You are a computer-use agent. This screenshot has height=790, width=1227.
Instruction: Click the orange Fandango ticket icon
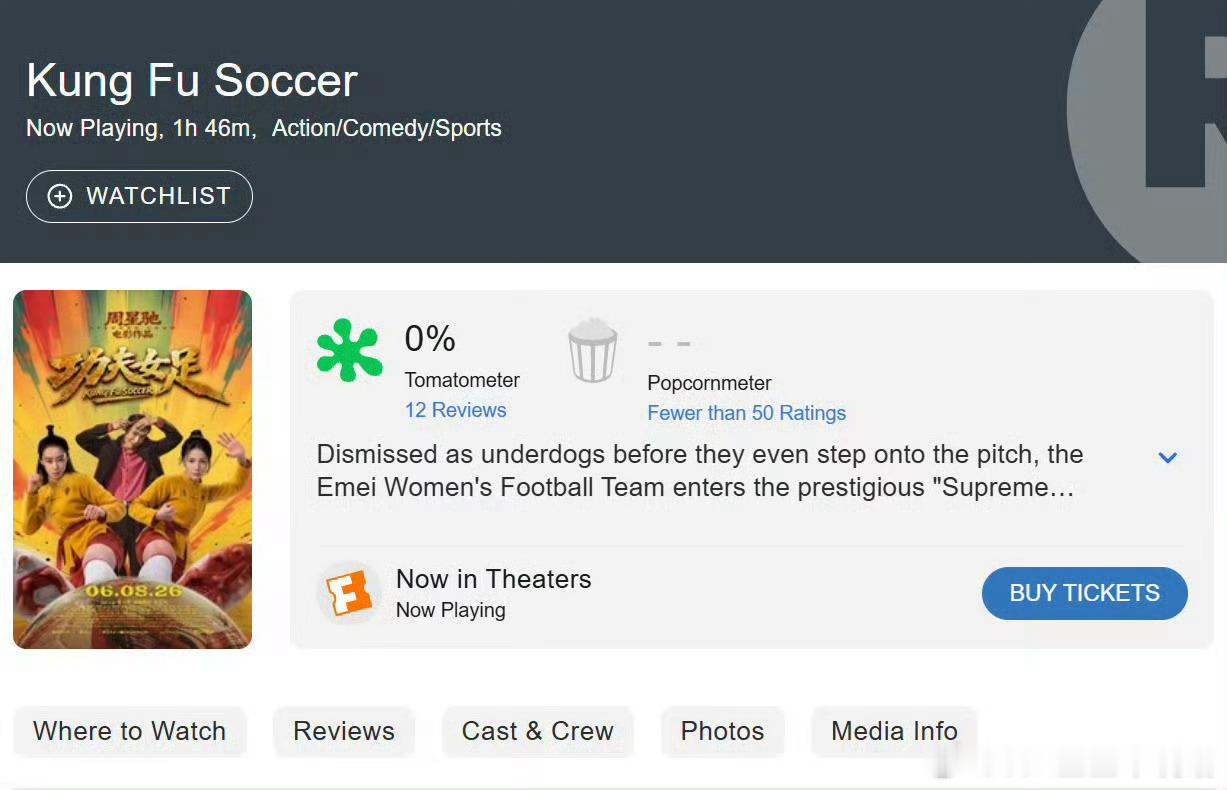[x=349, y=593]
